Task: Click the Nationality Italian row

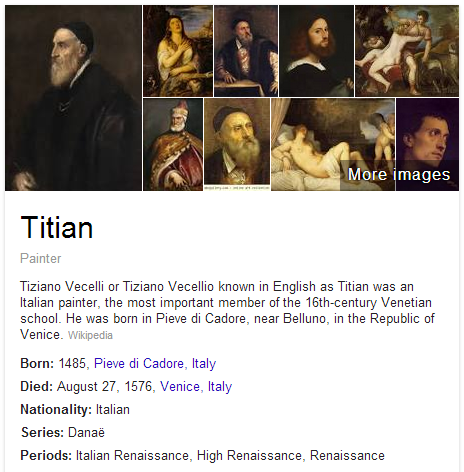Action: point(75,409)
